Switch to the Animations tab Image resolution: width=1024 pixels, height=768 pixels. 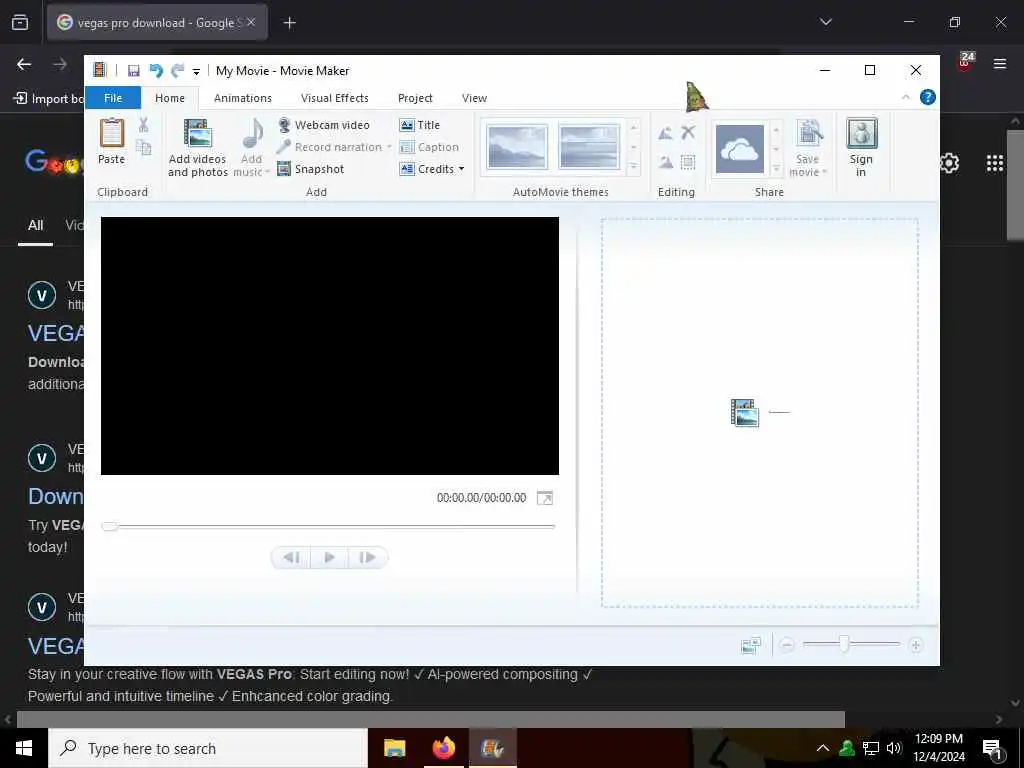243,98
